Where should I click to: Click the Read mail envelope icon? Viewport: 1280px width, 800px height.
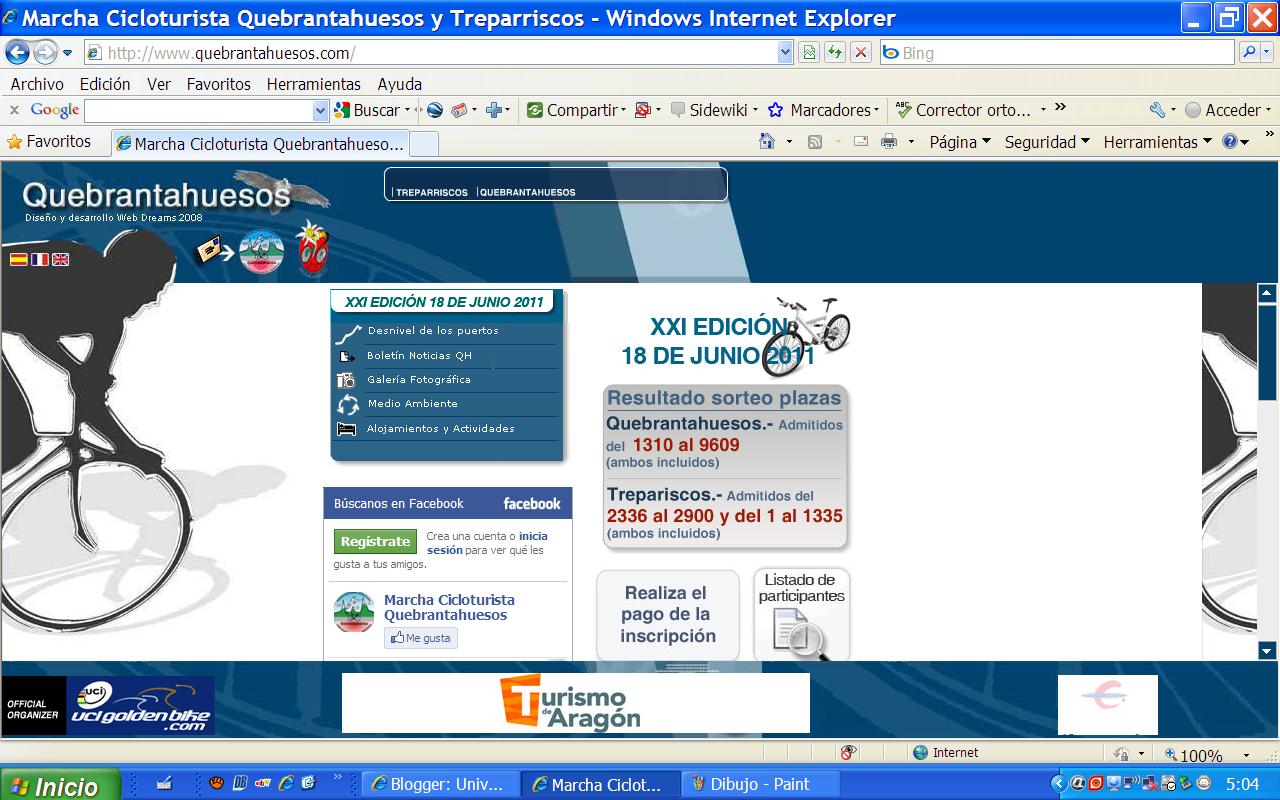pos(861,142)
